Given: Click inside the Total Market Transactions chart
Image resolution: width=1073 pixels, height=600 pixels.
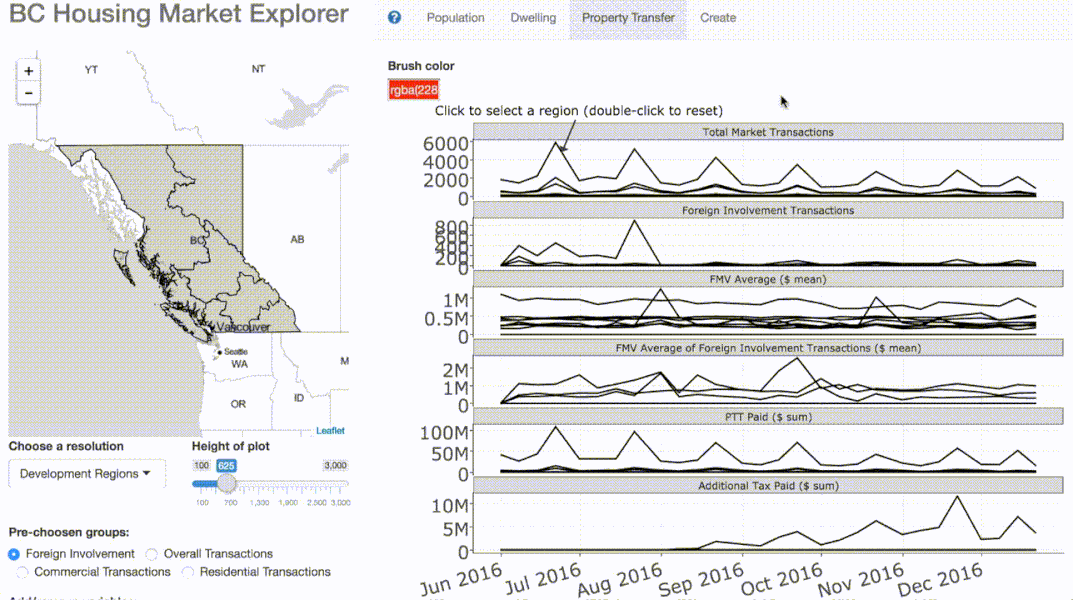Looking at the screenshot, I should [x=770, y=170].
